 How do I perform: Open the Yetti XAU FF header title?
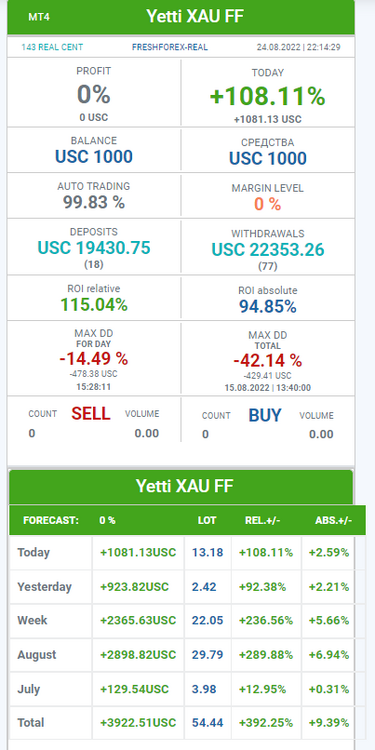point(195,16)
